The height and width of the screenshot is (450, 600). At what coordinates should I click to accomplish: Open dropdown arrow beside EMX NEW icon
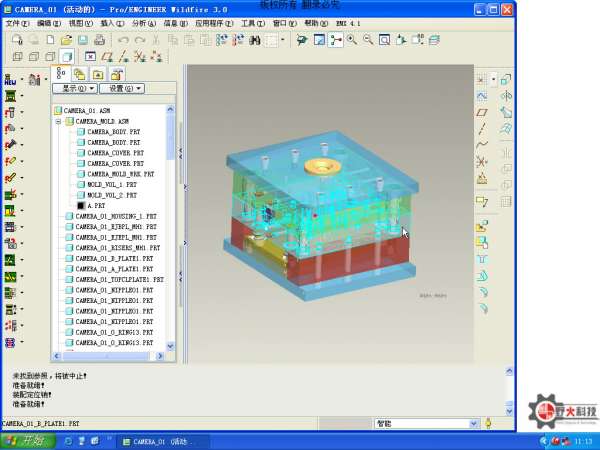(x=22, y=79)
